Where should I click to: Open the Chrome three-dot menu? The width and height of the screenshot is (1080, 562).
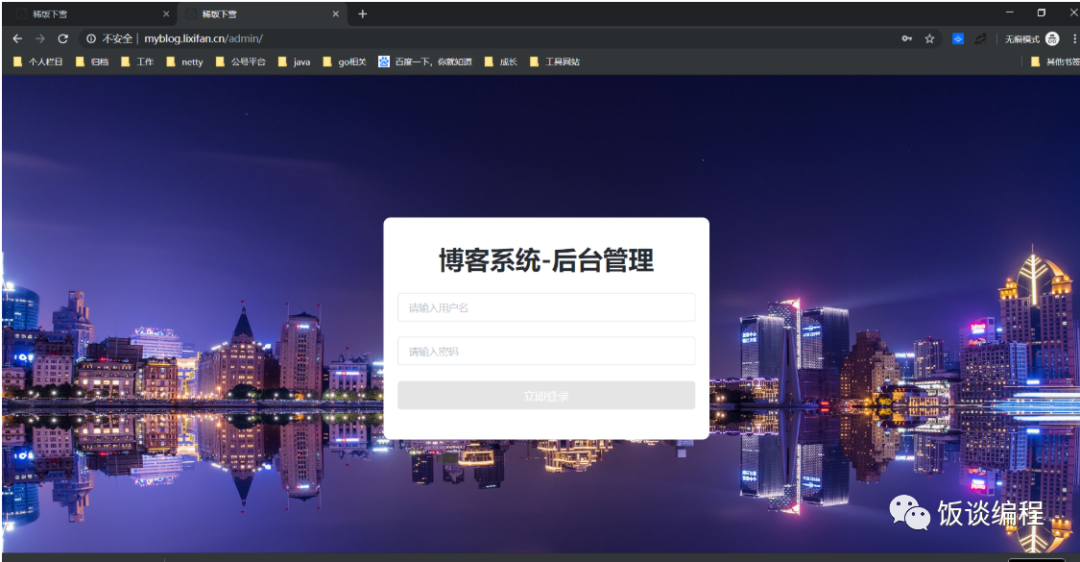[x=1074, y=39]
